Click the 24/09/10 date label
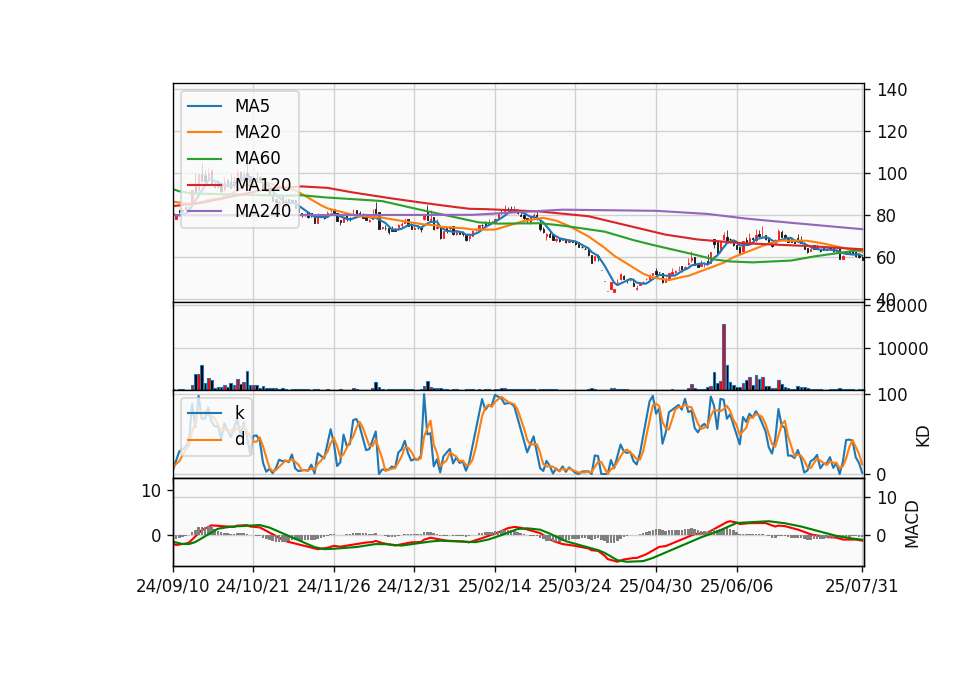Viewport: 960px width, 690px height. point(173,586)
